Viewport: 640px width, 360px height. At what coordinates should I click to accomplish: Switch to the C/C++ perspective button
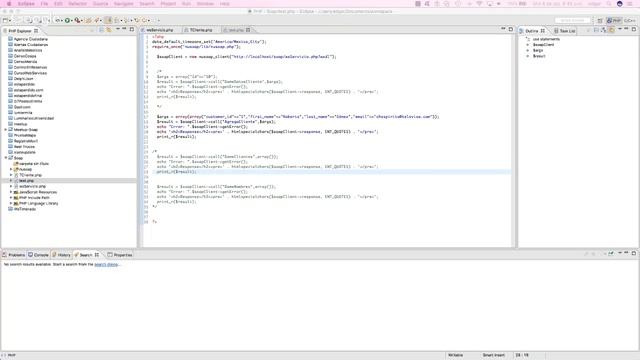(629, 20)
